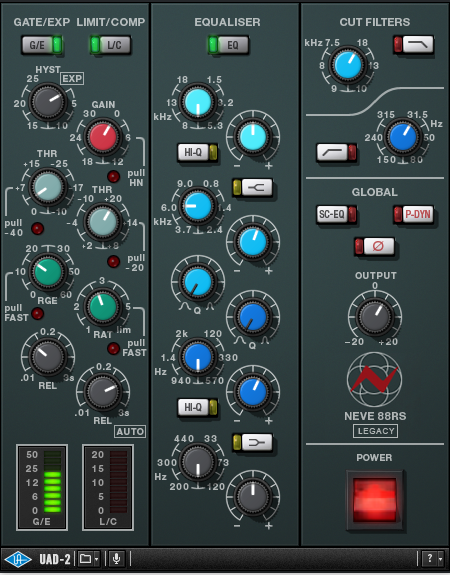Click the UAD-2 toolbar label
Screen dimensions: 450x575
pyautogui.click(x=55, y=560)
